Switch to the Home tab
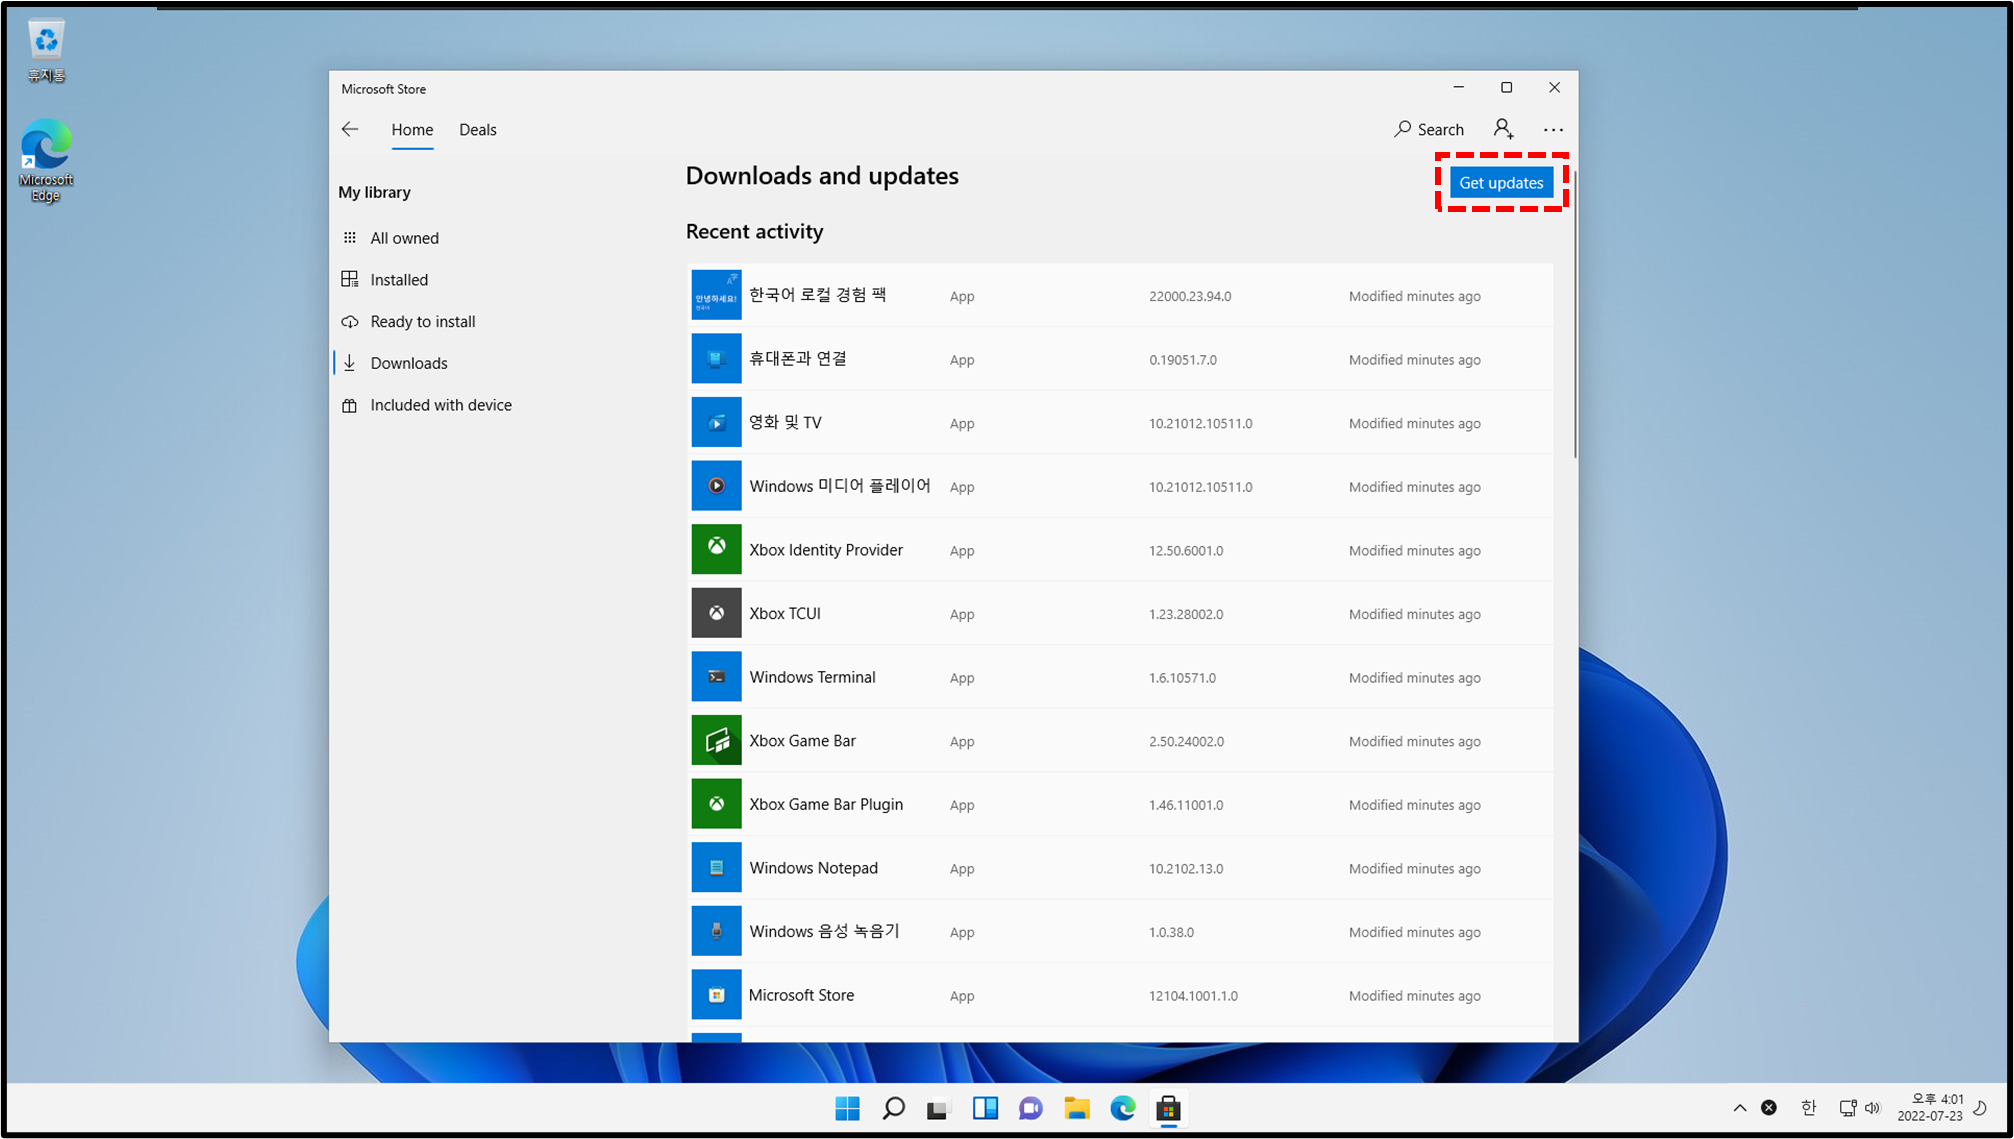This screenshot has height=1139, width=2014. (x=412, y=130)
